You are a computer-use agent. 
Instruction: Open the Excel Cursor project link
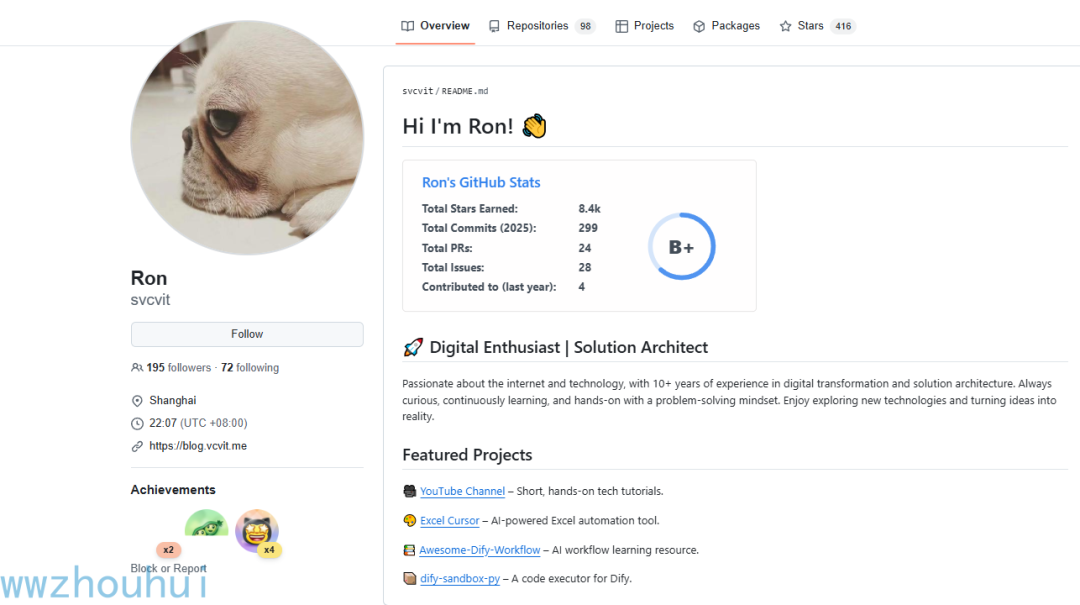tap(449, 521)
